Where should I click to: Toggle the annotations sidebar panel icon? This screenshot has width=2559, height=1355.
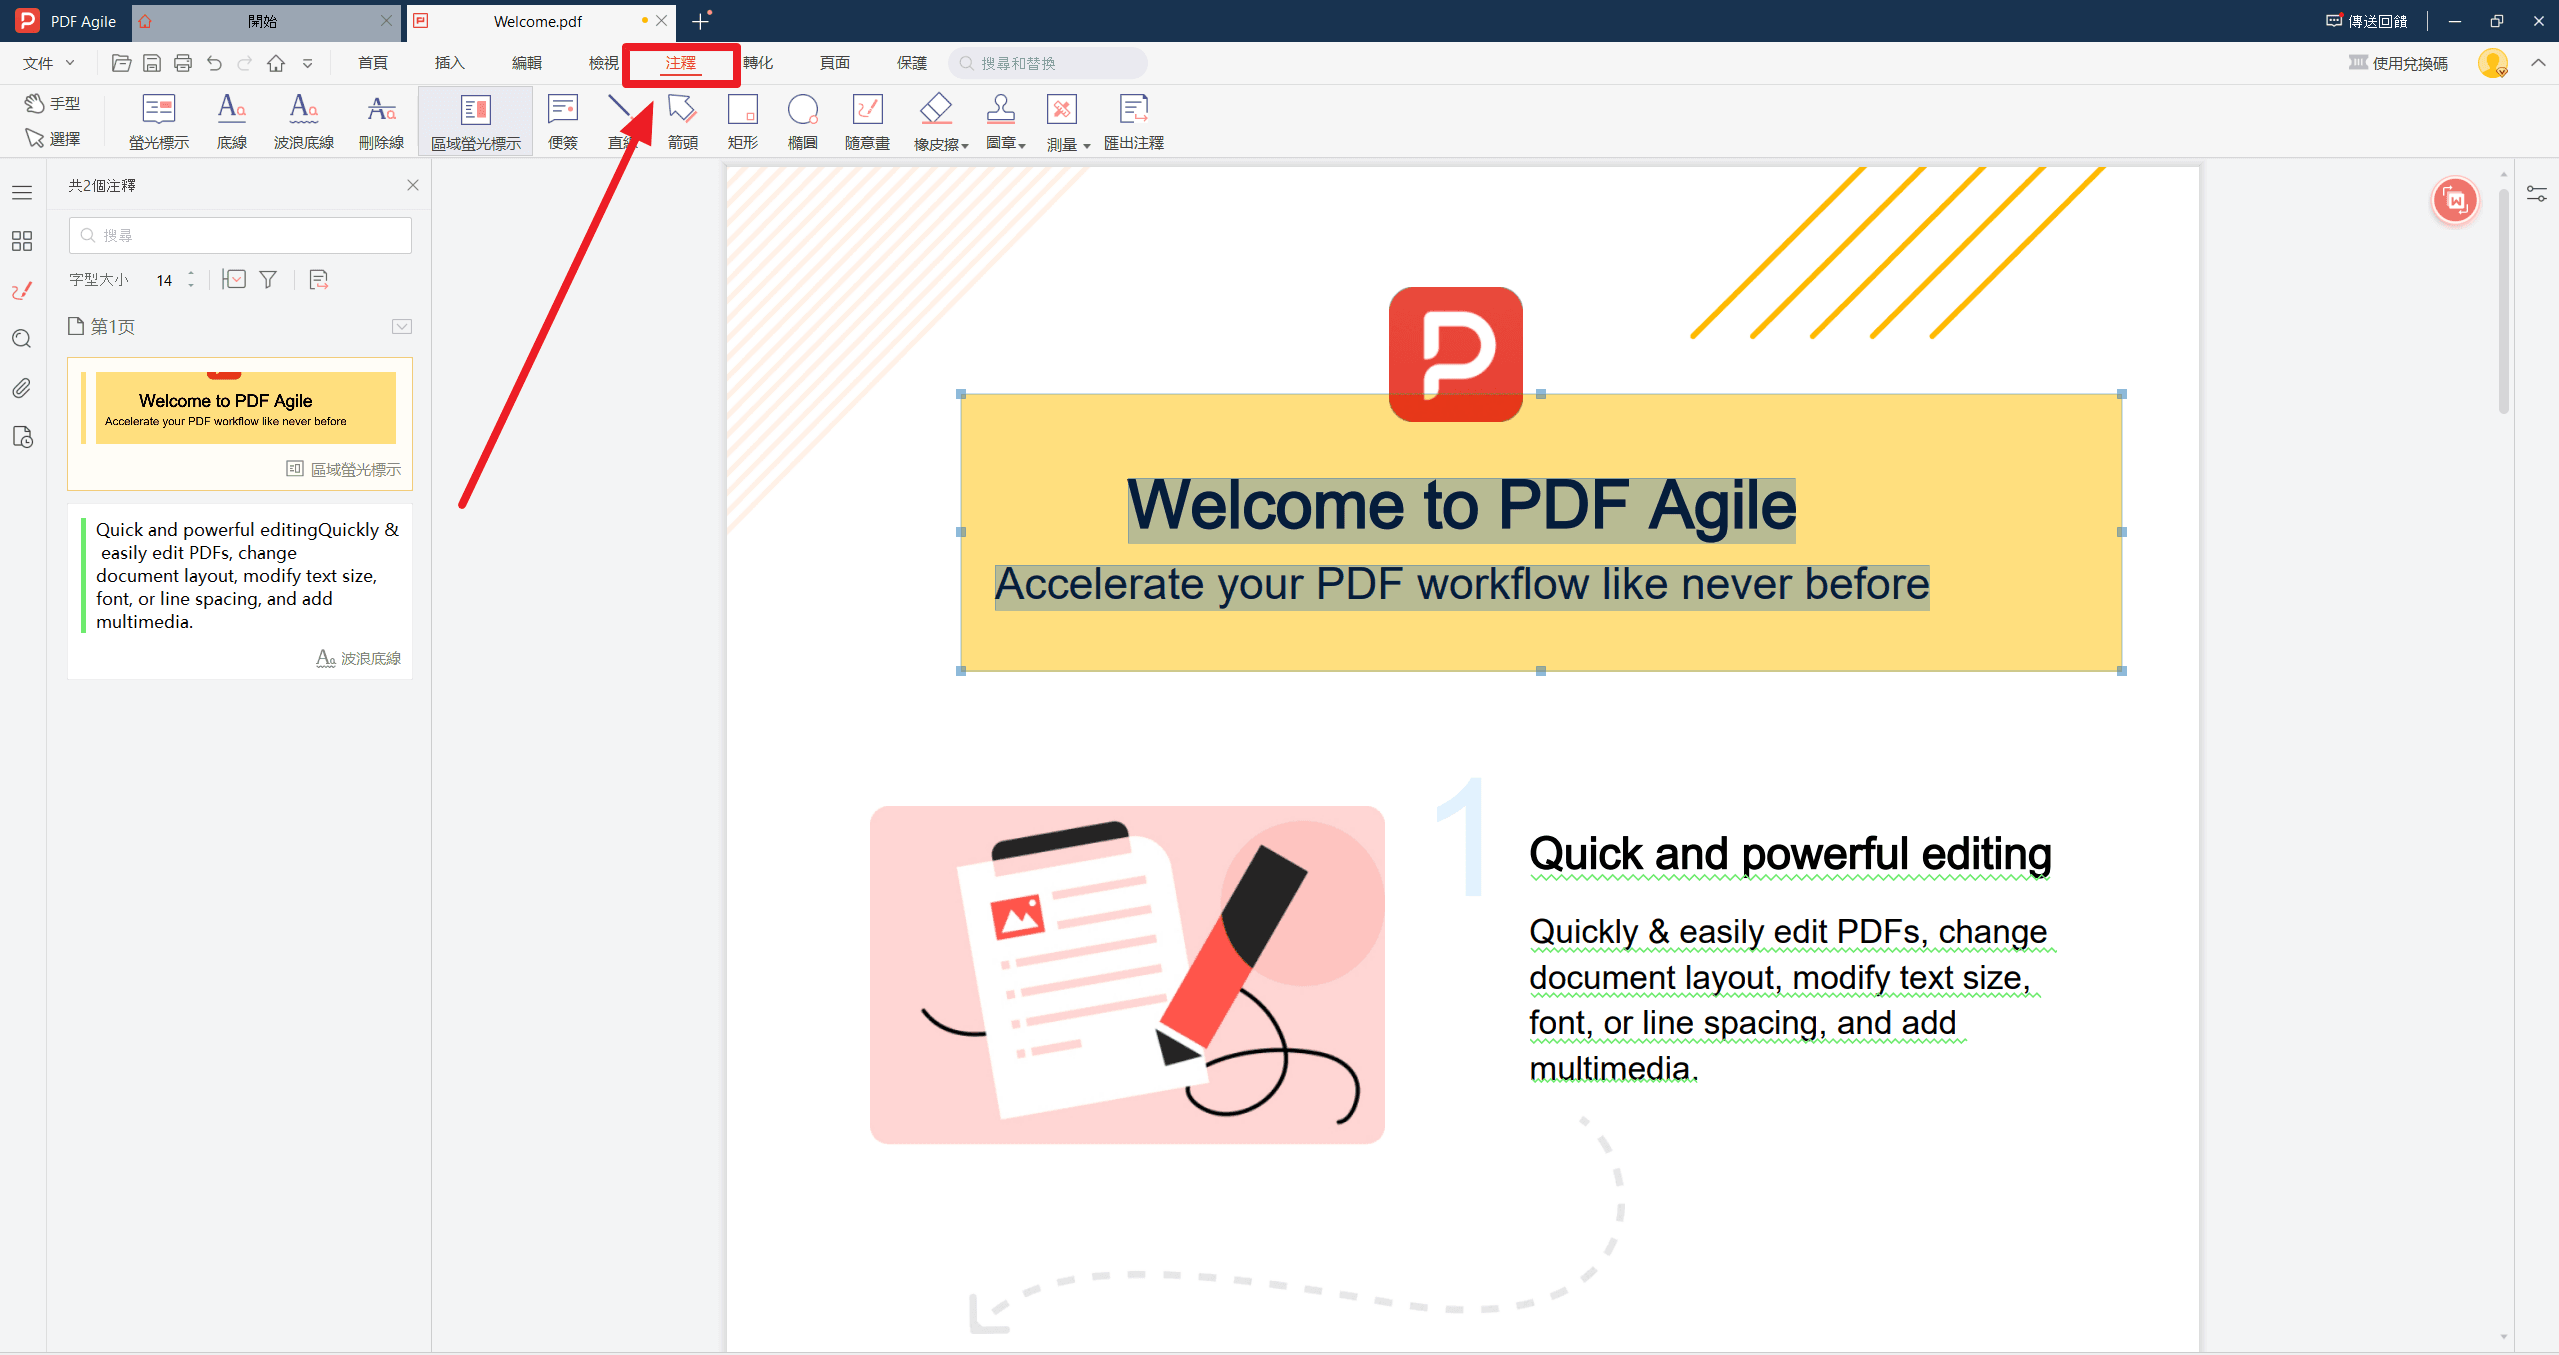click(22, 290)
